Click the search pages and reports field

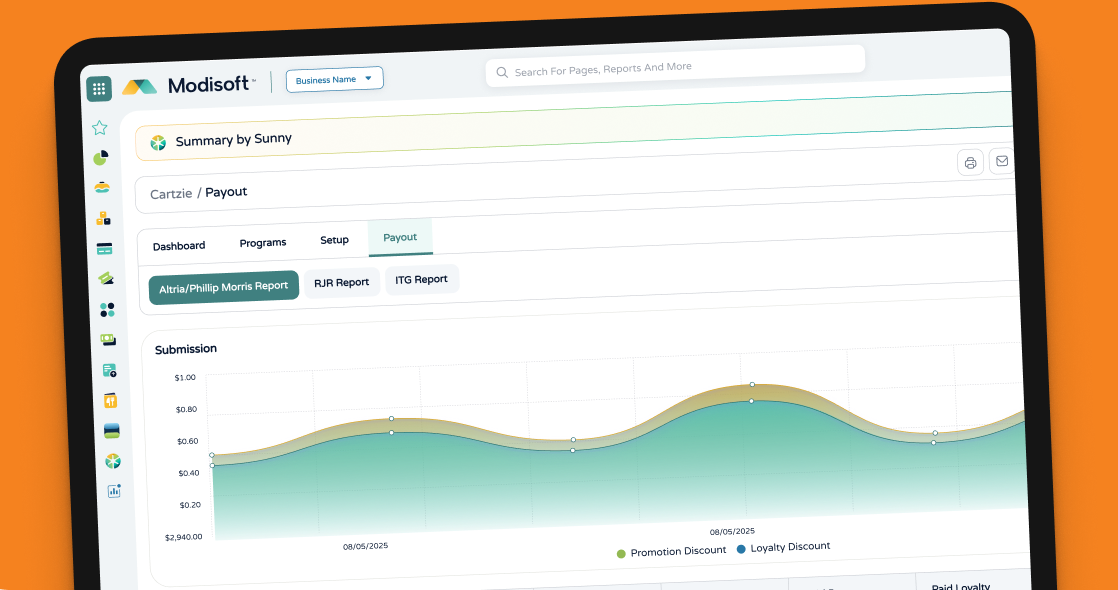pyautogui.click(x=675, y=67)
